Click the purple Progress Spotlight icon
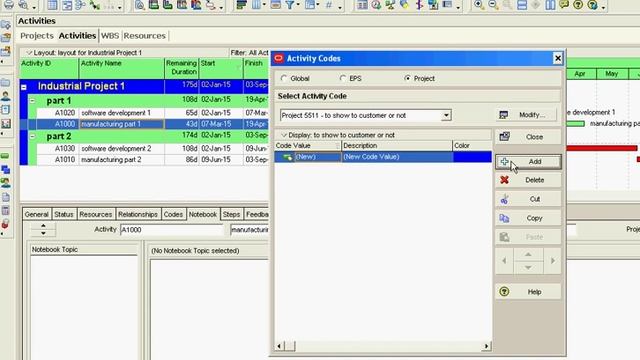The height and width of the screenshot is (360, 640). click(x=419, y=5)
